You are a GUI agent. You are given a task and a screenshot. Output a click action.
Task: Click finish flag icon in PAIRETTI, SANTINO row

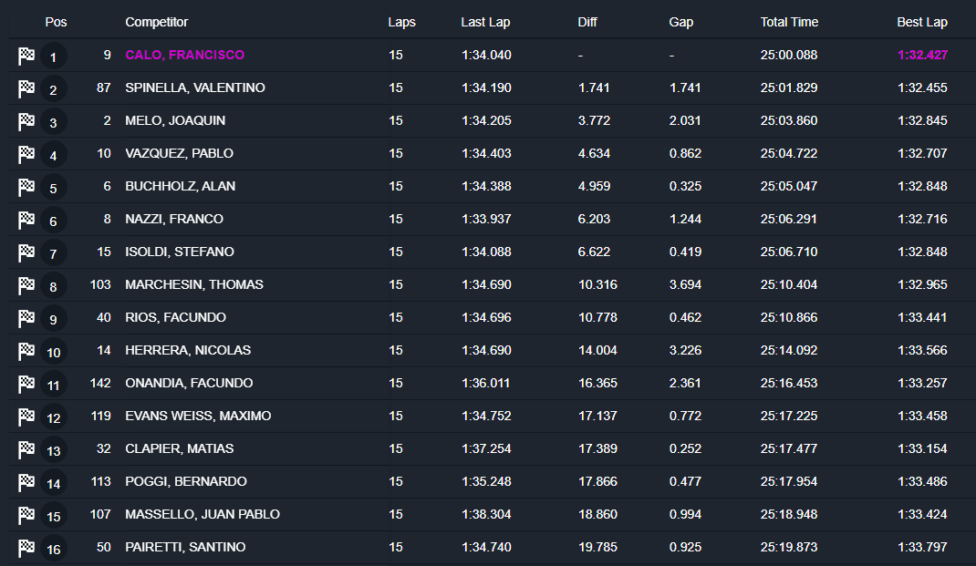[26, 548]
